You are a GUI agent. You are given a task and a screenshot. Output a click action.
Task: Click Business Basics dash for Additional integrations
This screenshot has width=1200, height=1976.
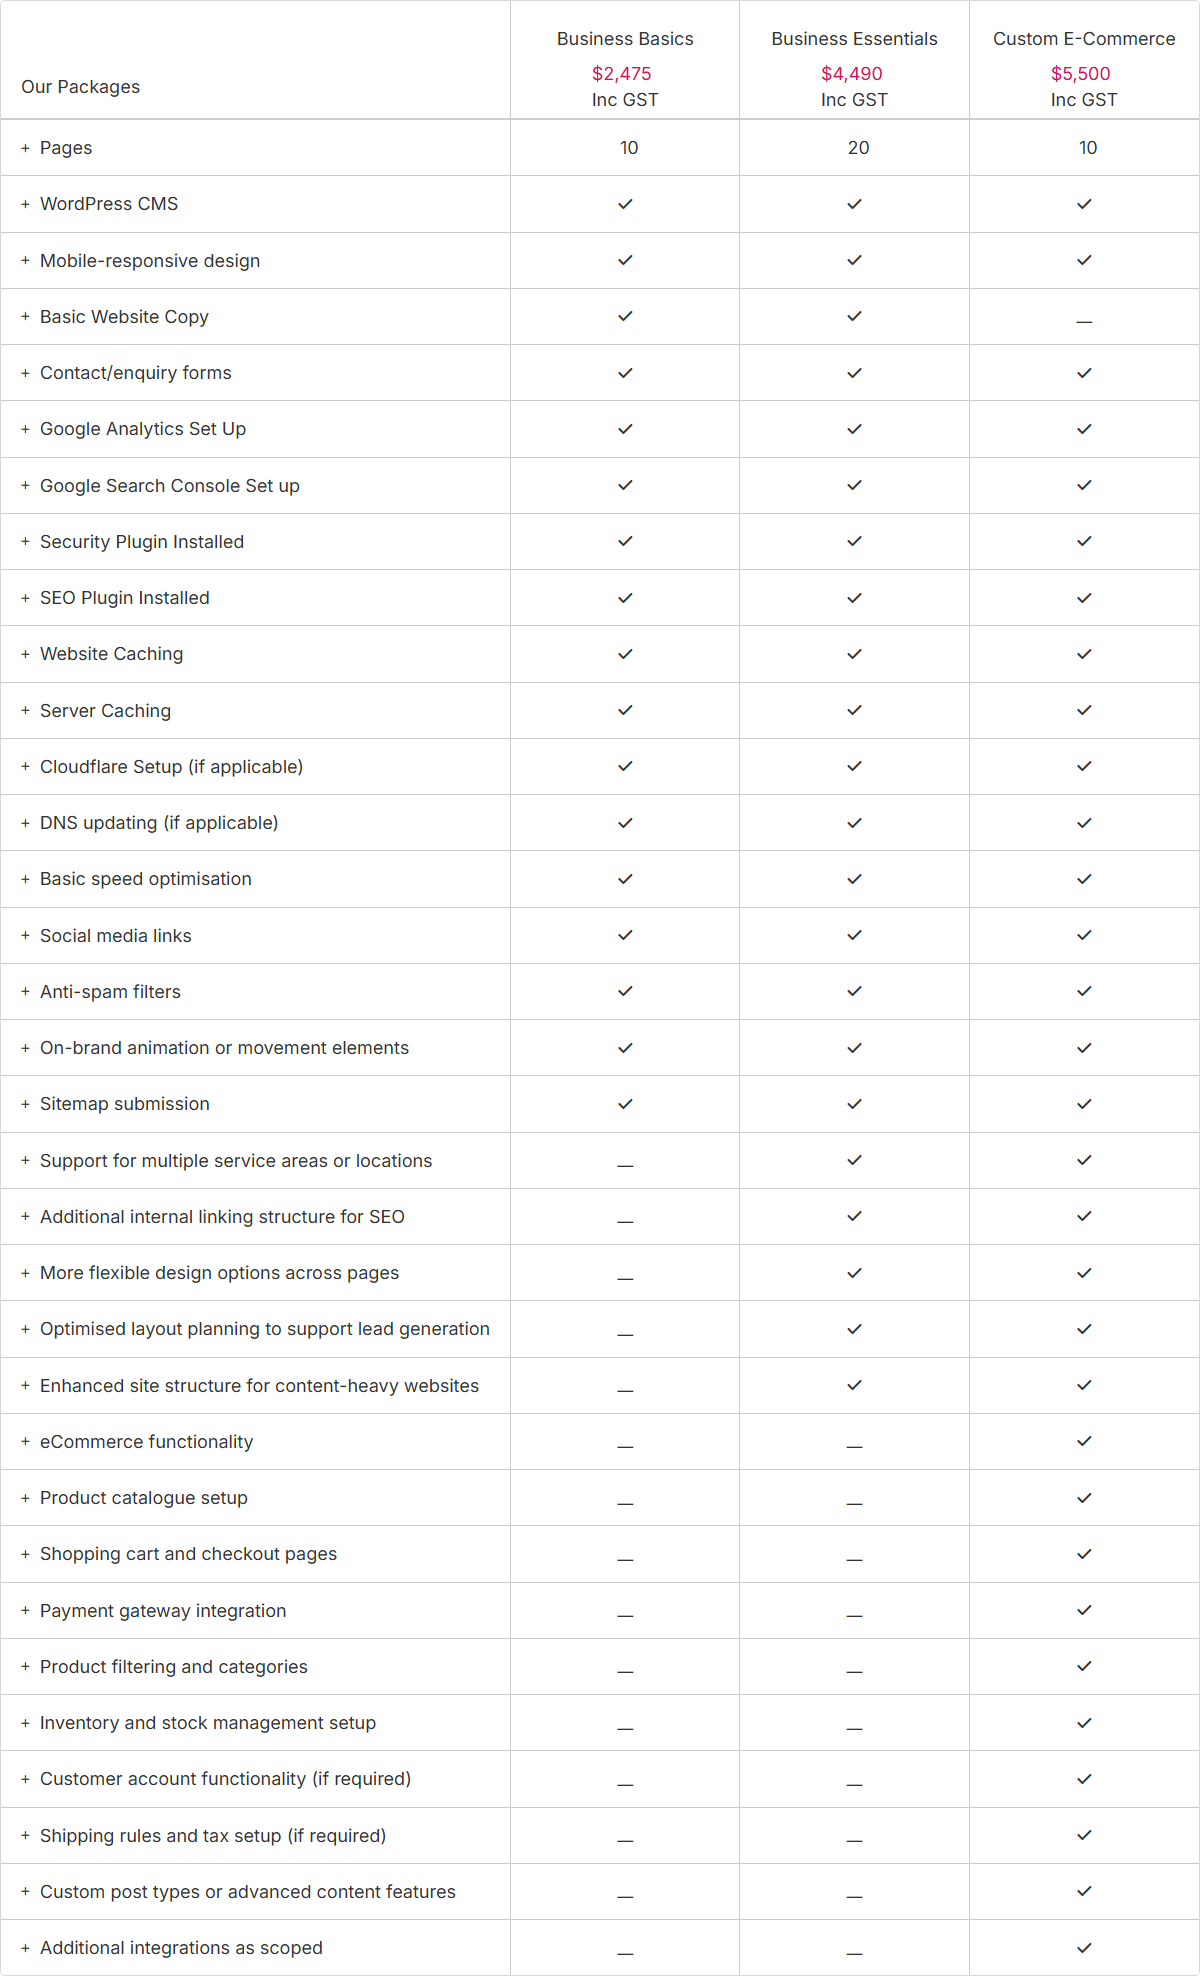pyautogui.click(x=625, y=1952)
